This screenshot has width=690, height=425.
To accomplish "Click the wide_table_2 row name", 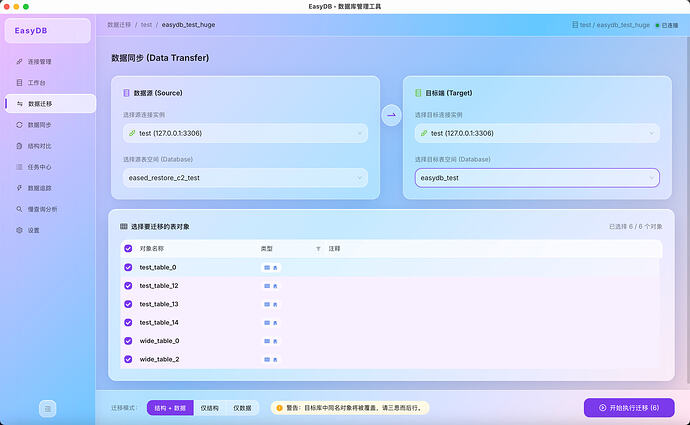I will point(159,359).
